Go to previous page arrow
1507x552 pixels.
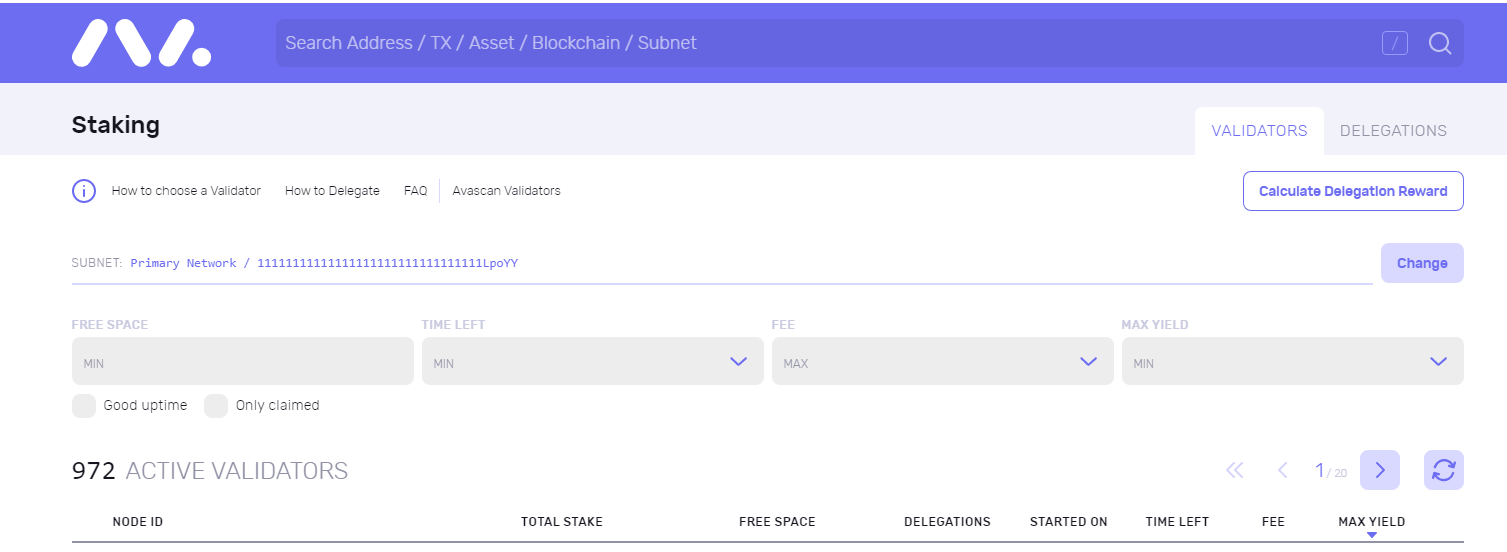tap(1282, 470)
